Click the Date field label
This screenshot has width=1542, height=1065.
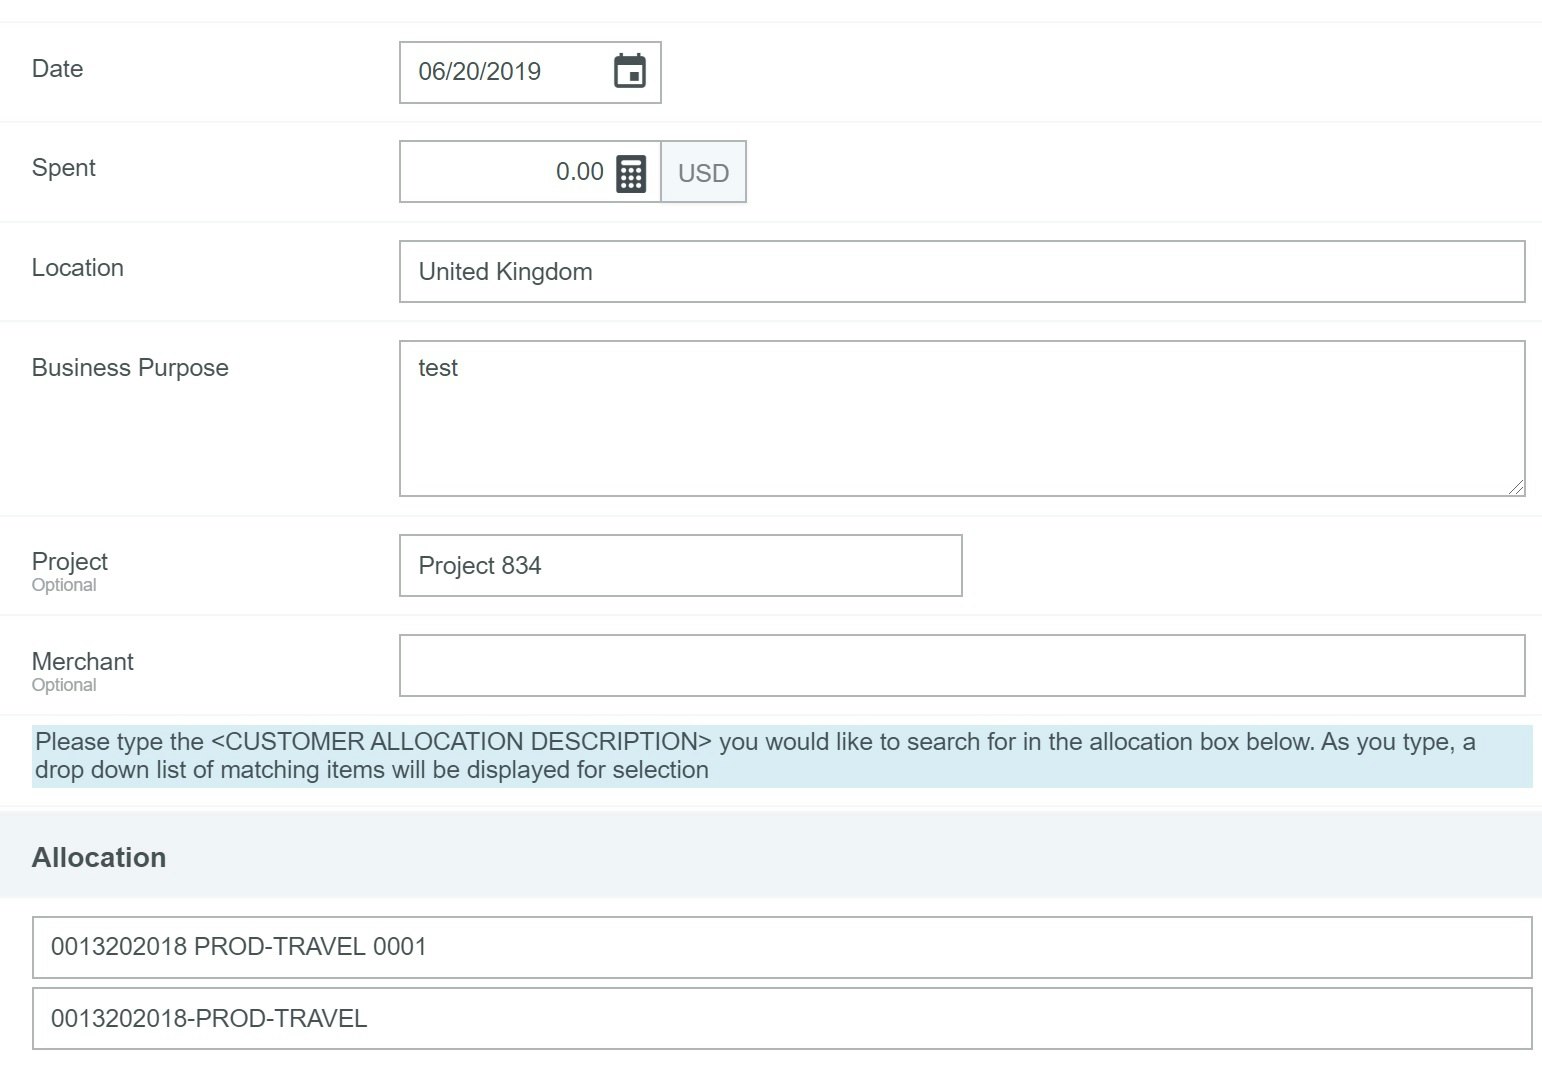57,69
